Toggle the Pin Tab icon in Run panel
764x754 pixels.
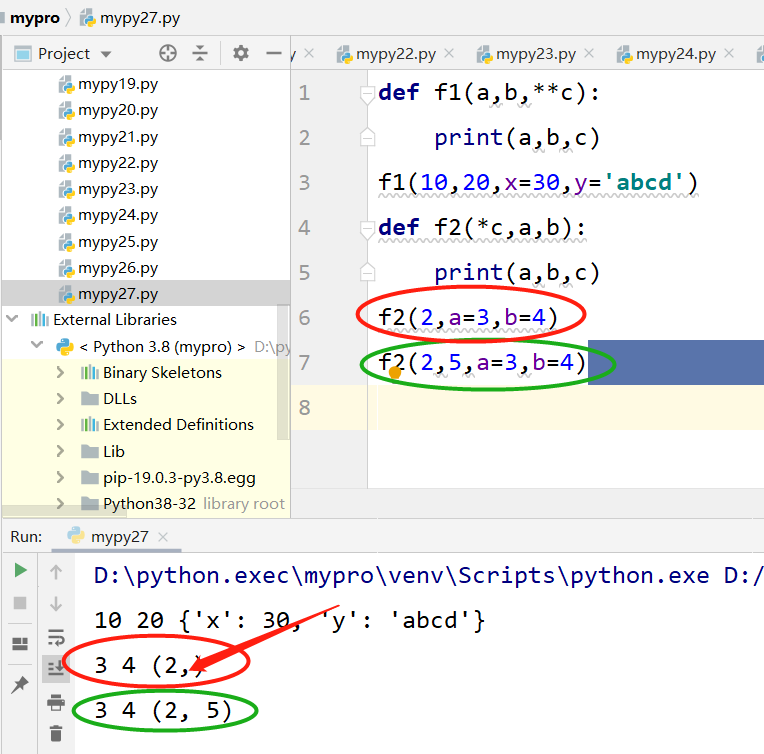tap(20, 685)
